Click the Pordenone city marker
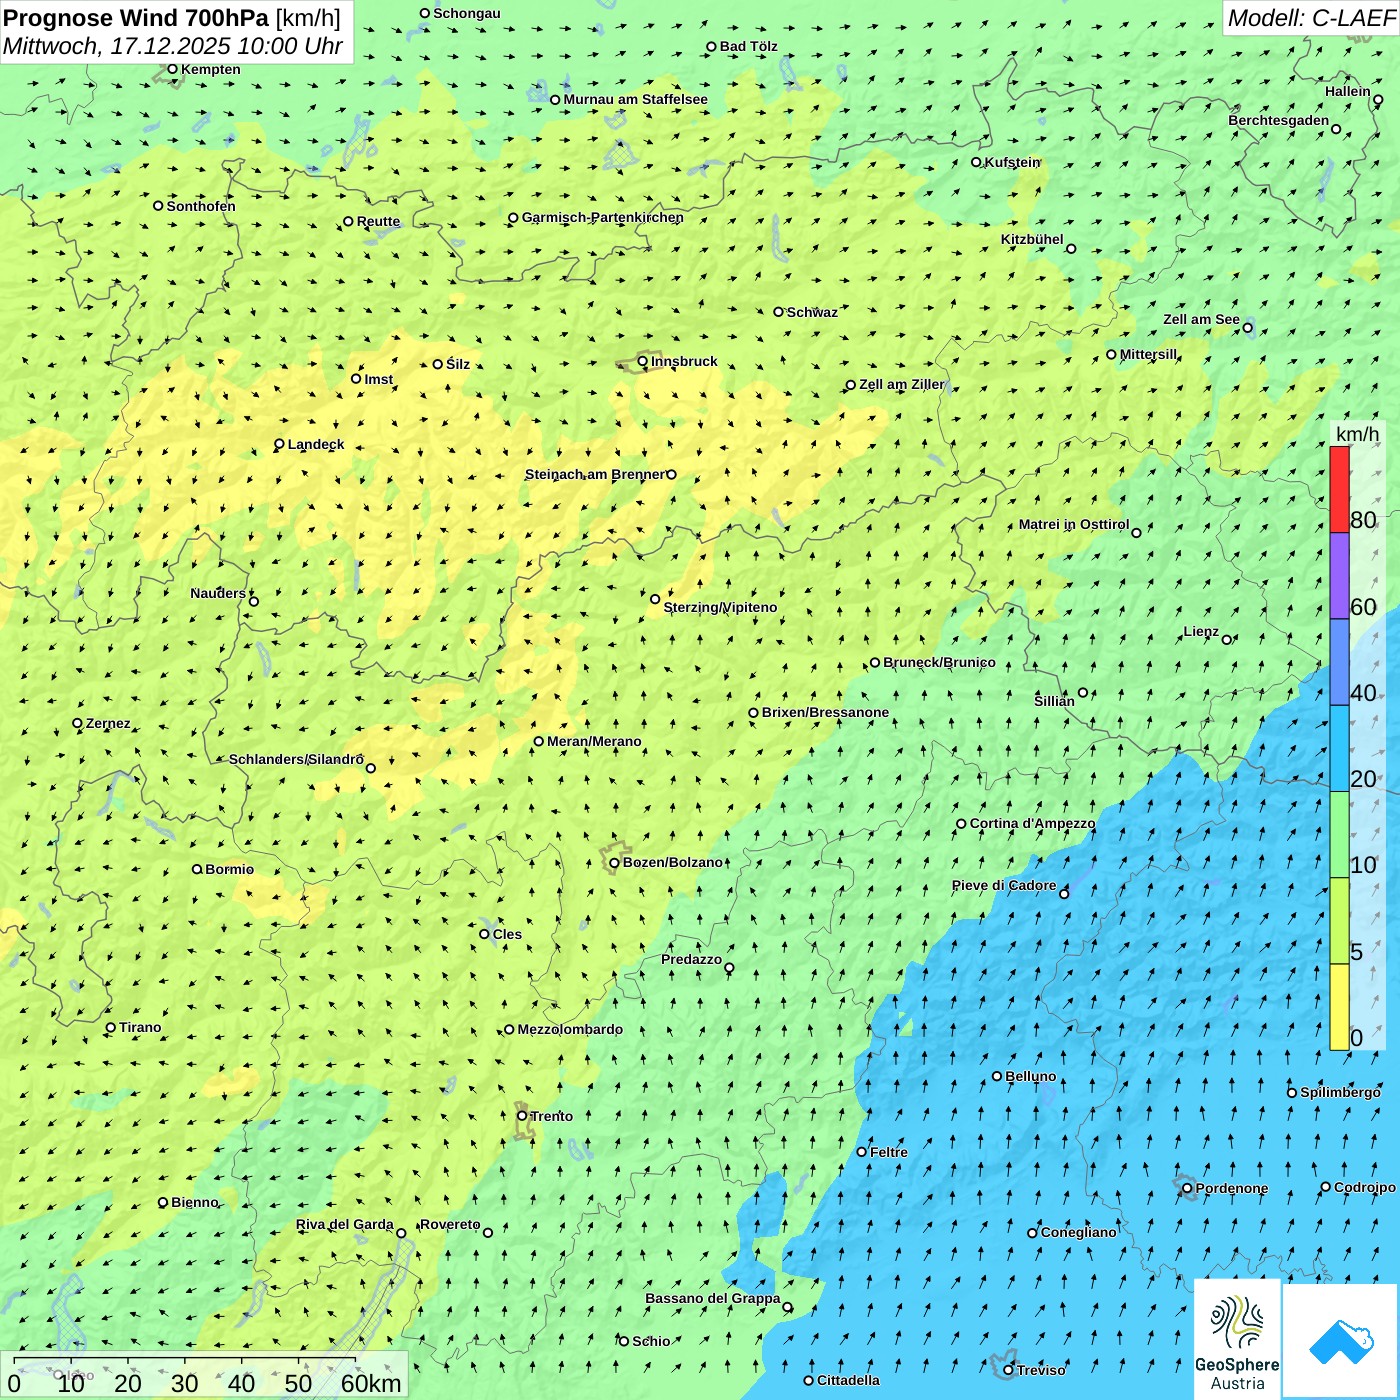The image size is (1400, 1400). pyautogui.click(x=1187, y=1189)
